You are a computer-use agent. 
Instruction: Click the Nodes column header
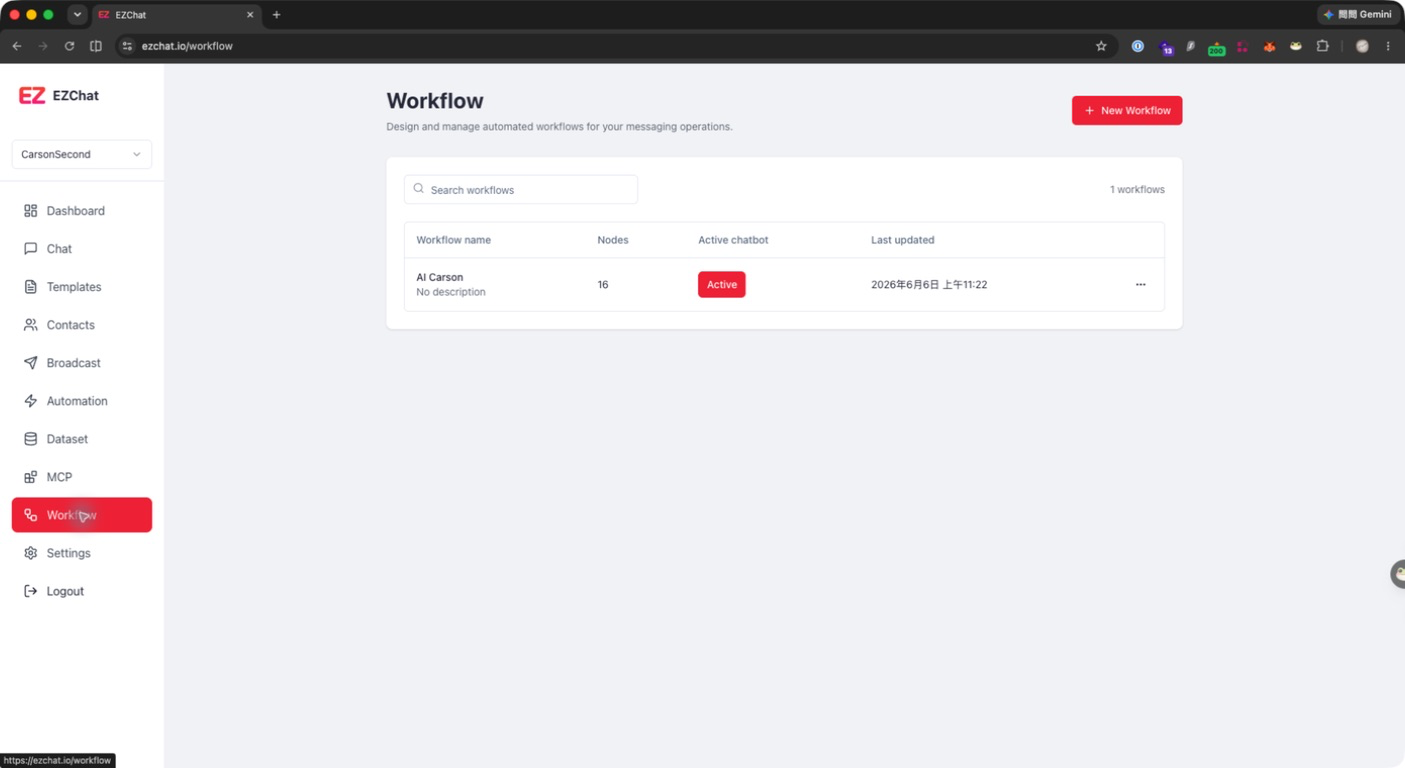613,240
